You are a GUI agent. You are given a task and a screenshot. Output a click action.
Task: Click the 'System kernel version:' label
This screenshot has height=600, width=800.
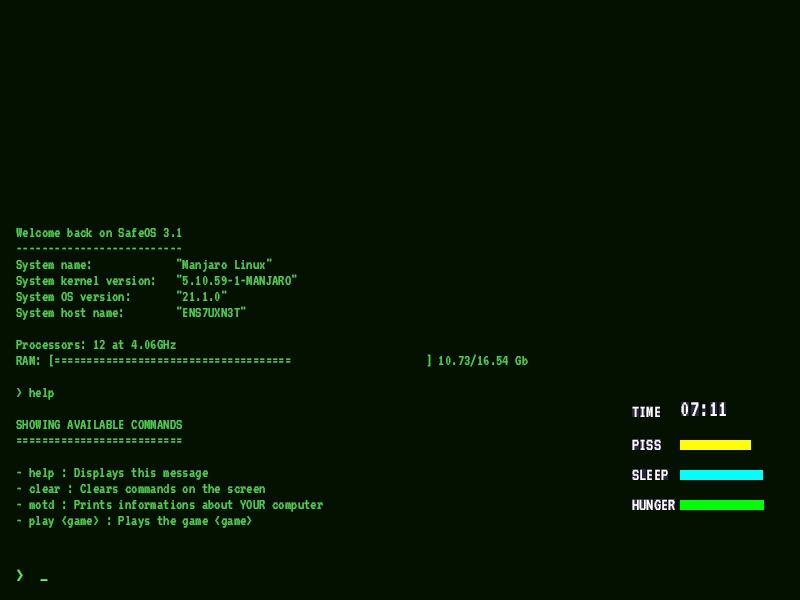point(86,281)
